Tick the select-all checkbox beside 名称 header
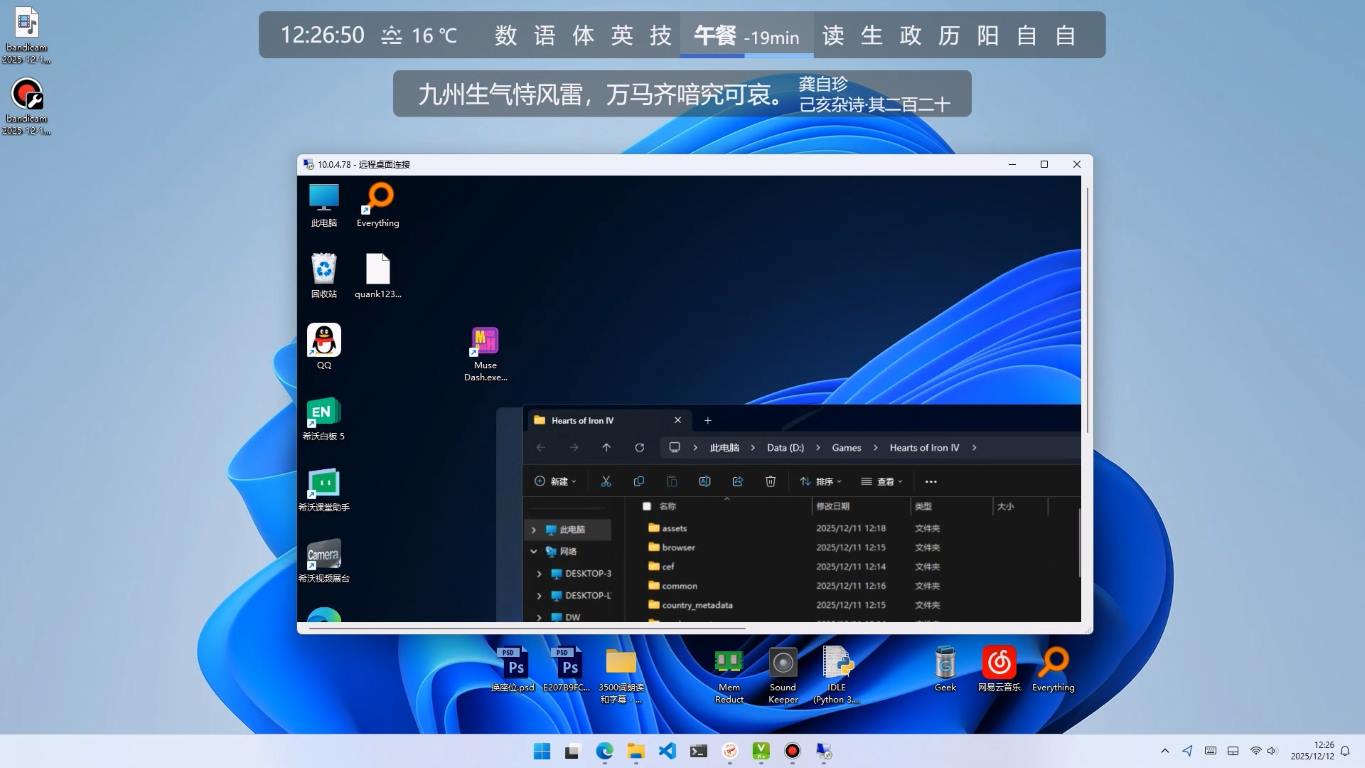This screenshot has width=1365, height=768. (x=646, y=507)
